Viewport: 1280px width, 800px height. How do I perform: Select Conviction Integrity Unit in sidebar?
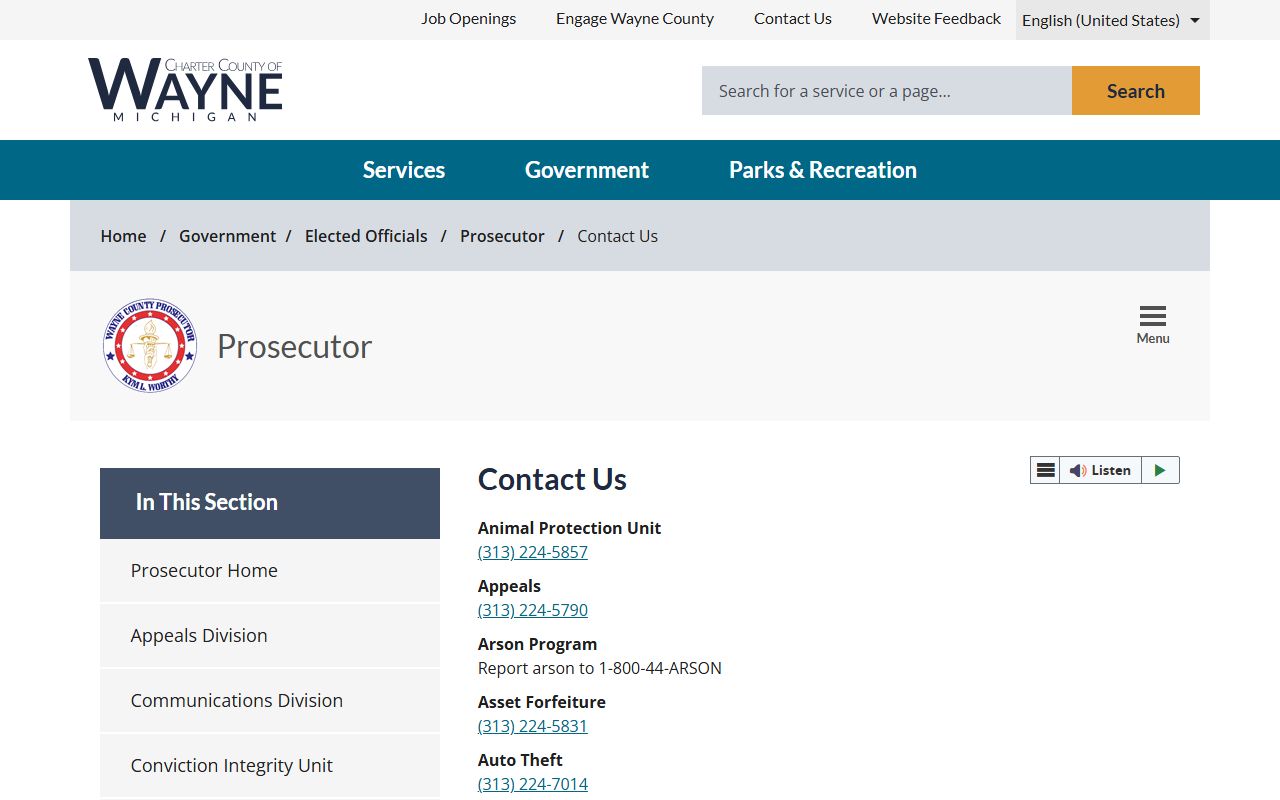tap(270, 766)
